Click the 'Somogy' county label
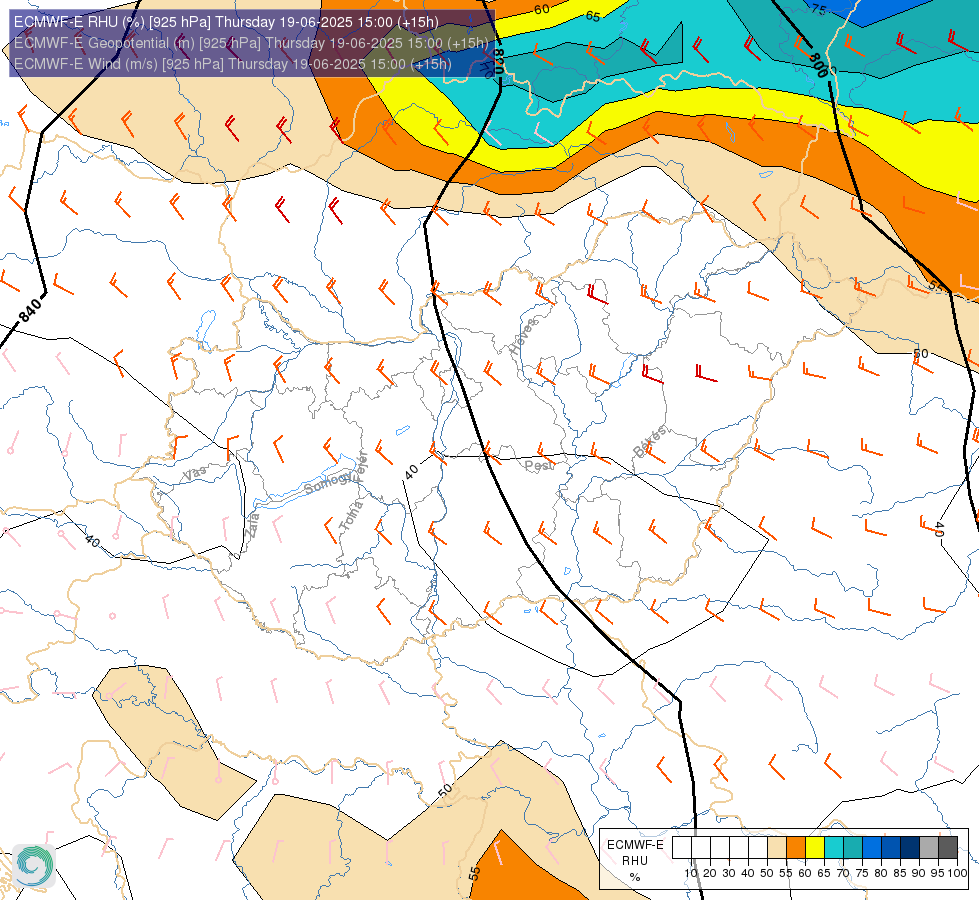Image resolution: width=979 pixels, height=900 pixels. click(x=330, y=482)
